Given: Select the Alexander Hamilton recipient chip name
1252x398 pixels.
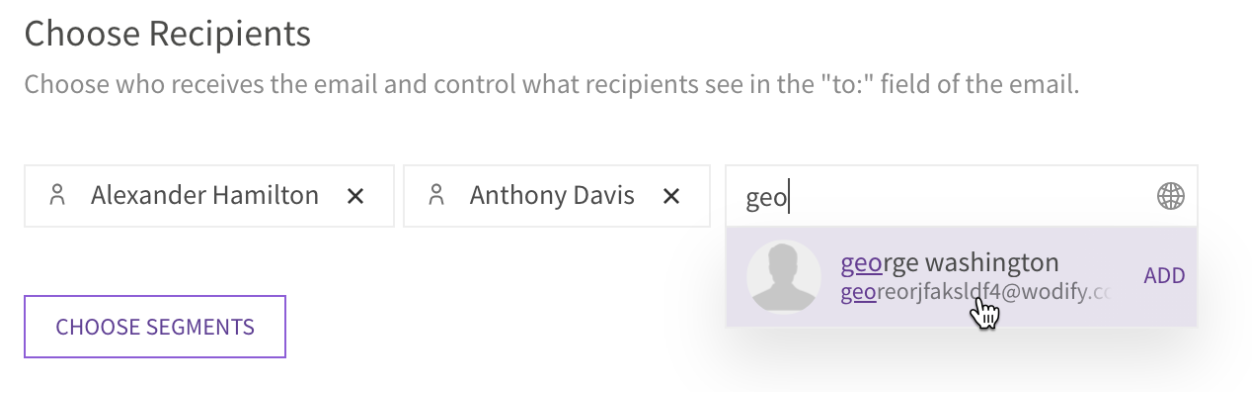Looking at the screenshot, I should [205, 196].
